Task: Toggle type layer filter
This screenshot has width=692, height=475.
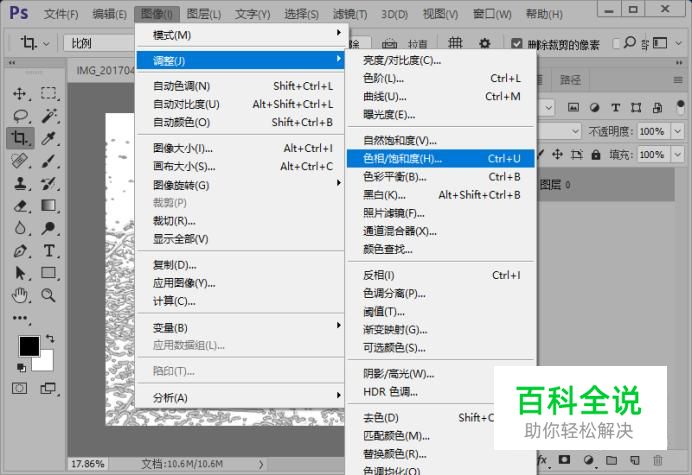Action: pos(615,107)
